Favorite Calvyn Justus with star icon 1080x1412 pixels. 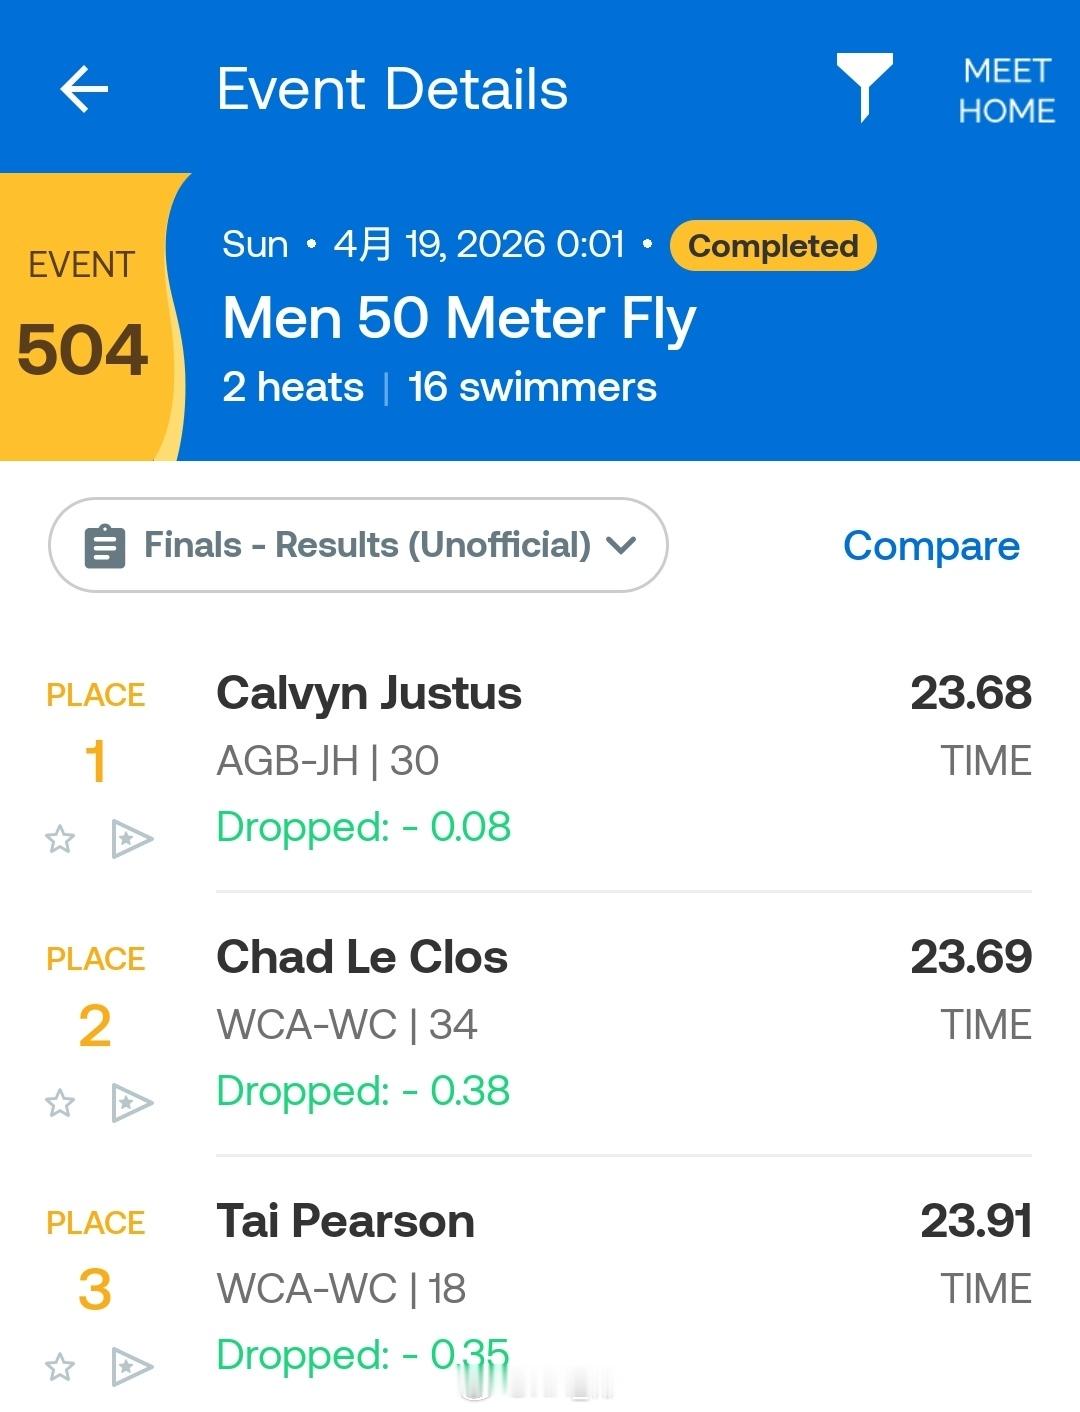60,838
